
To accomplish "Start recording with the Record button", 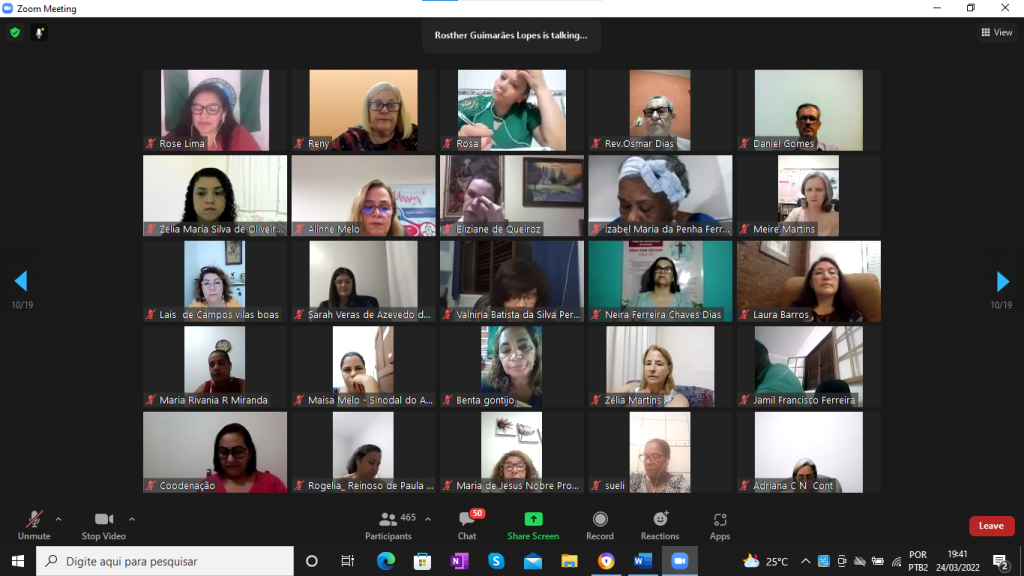I will (x=600, y=525).
